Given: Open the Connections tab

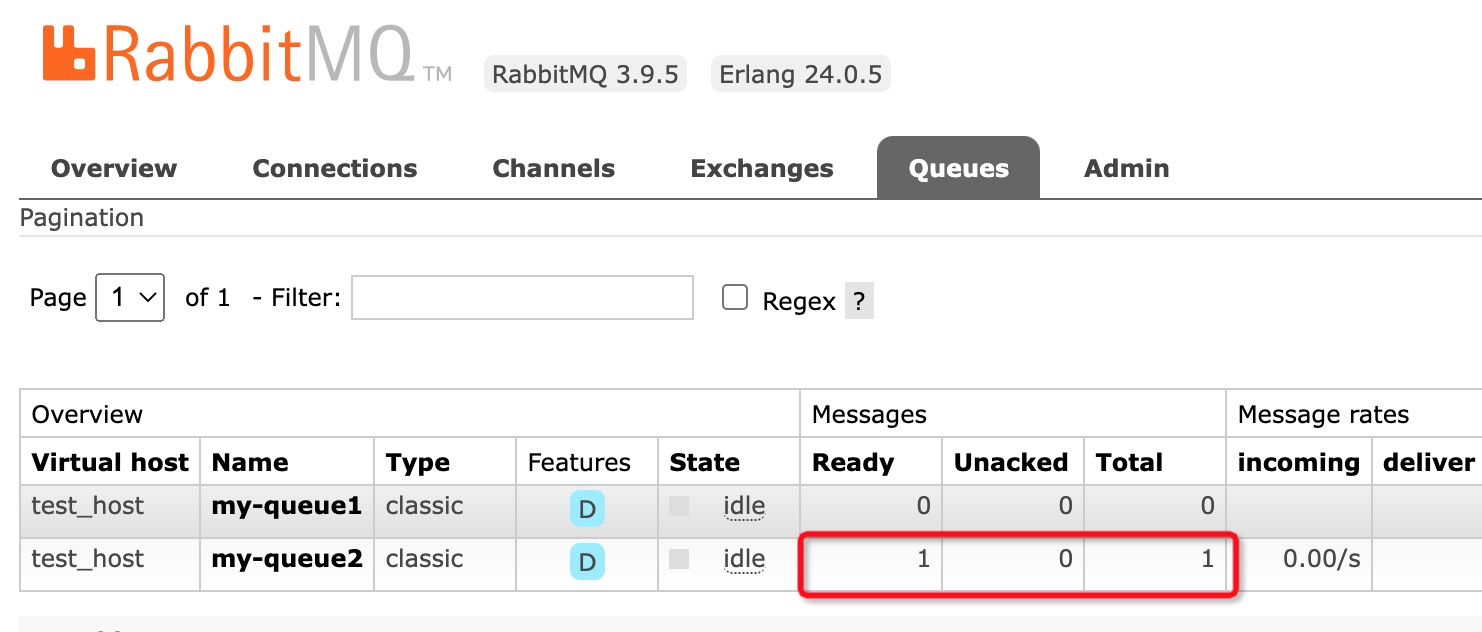Looking at the screenshot, I should tap(335, 168).
